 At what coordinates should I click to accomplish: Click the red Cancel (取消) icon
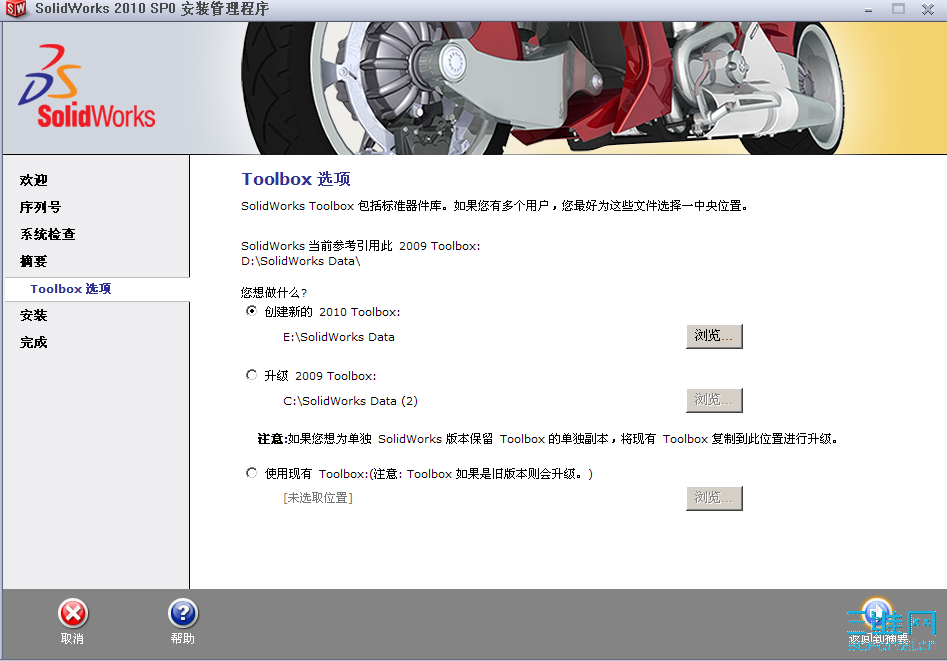73,614
